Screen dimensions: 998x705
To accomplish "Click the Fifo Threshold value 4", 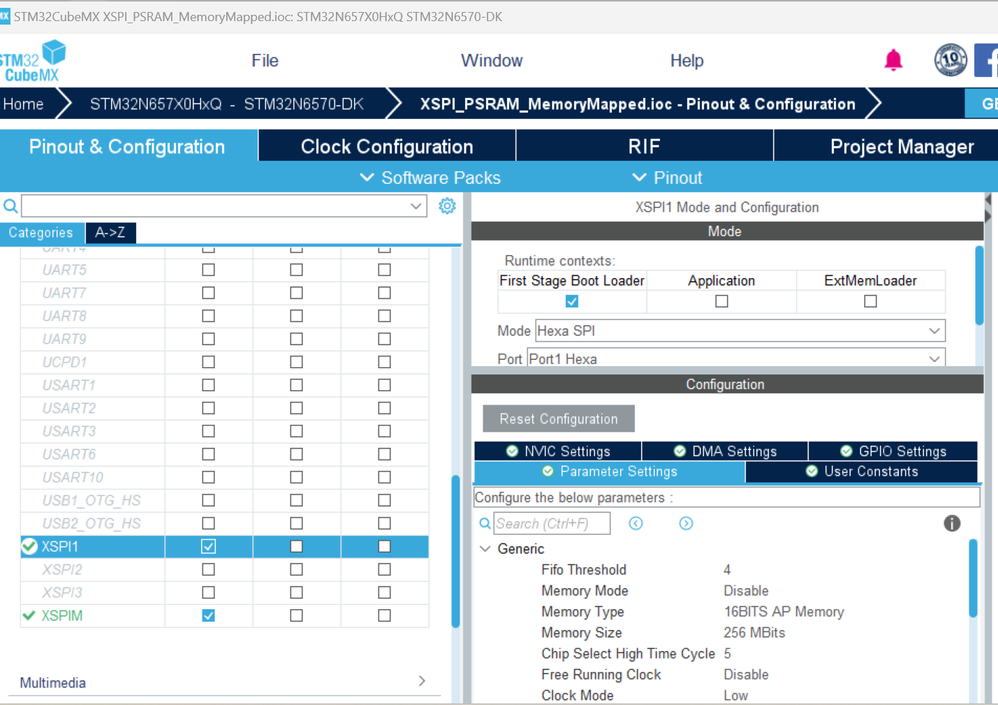I will tap(727, 569).
